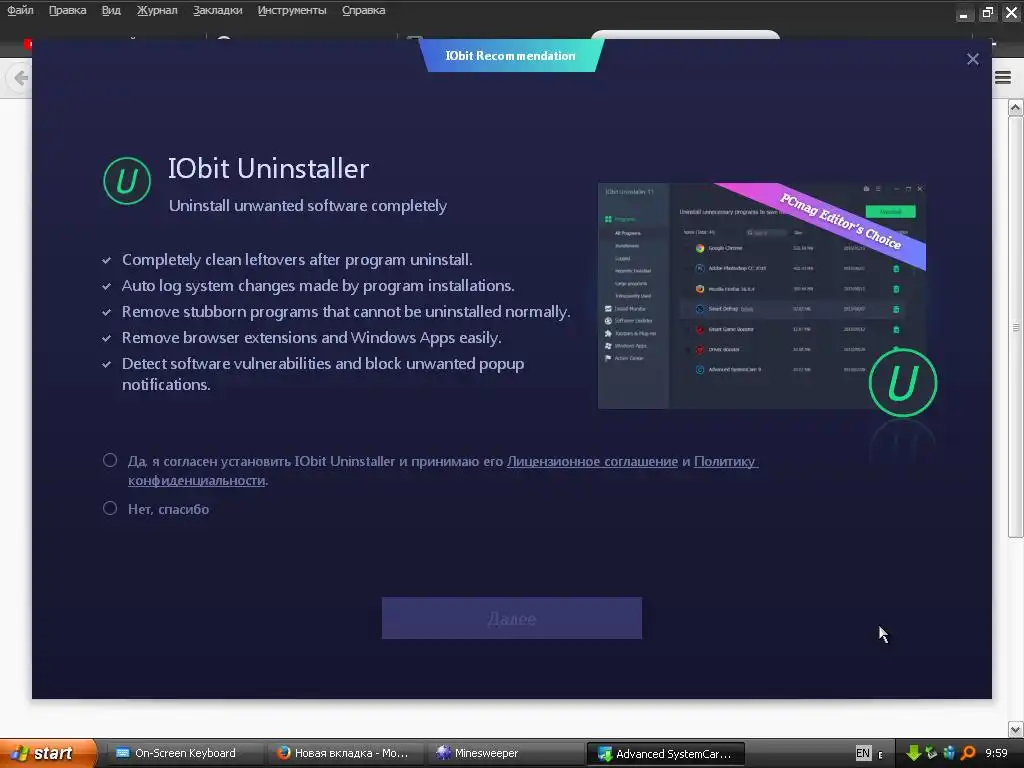Click "Auto log system changes" bullet text
The image size is (1024, 768).
pyautogui.click(x=318, y=285)
